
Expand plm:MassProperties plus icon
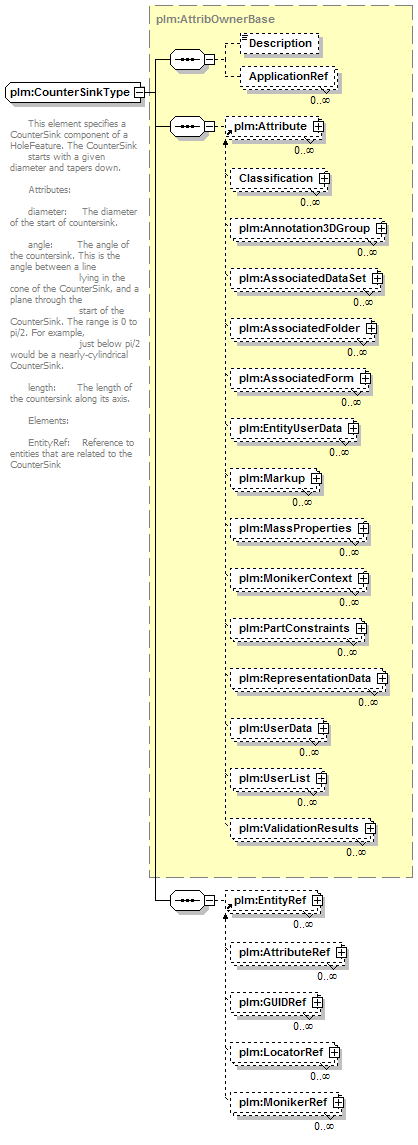pos(362,528)
